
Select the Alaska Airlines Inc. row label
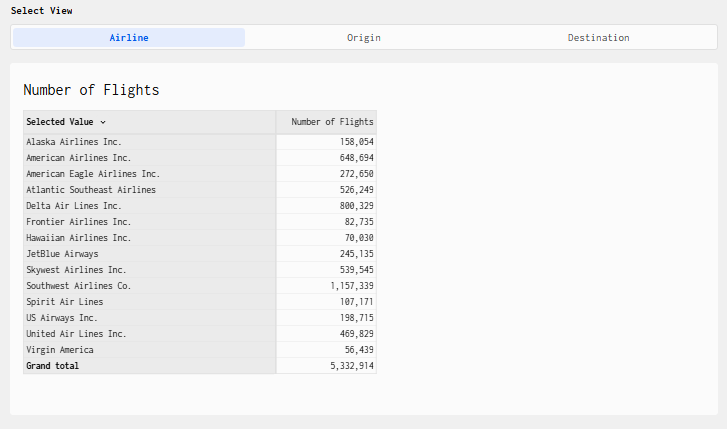click(x=74, y=142)
